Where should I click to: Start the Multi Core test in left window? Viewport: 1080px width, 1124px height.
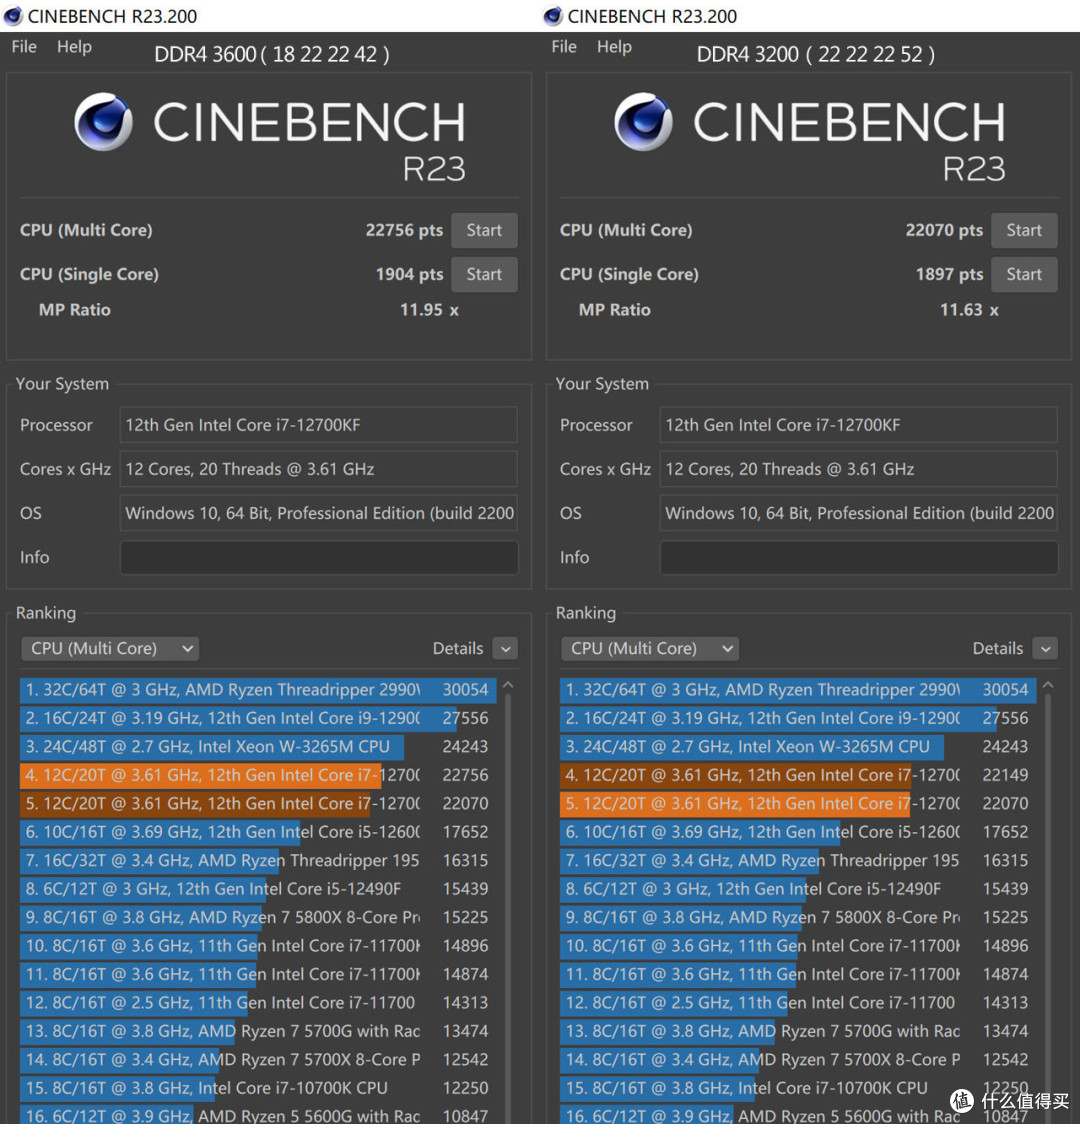(484, 230)
